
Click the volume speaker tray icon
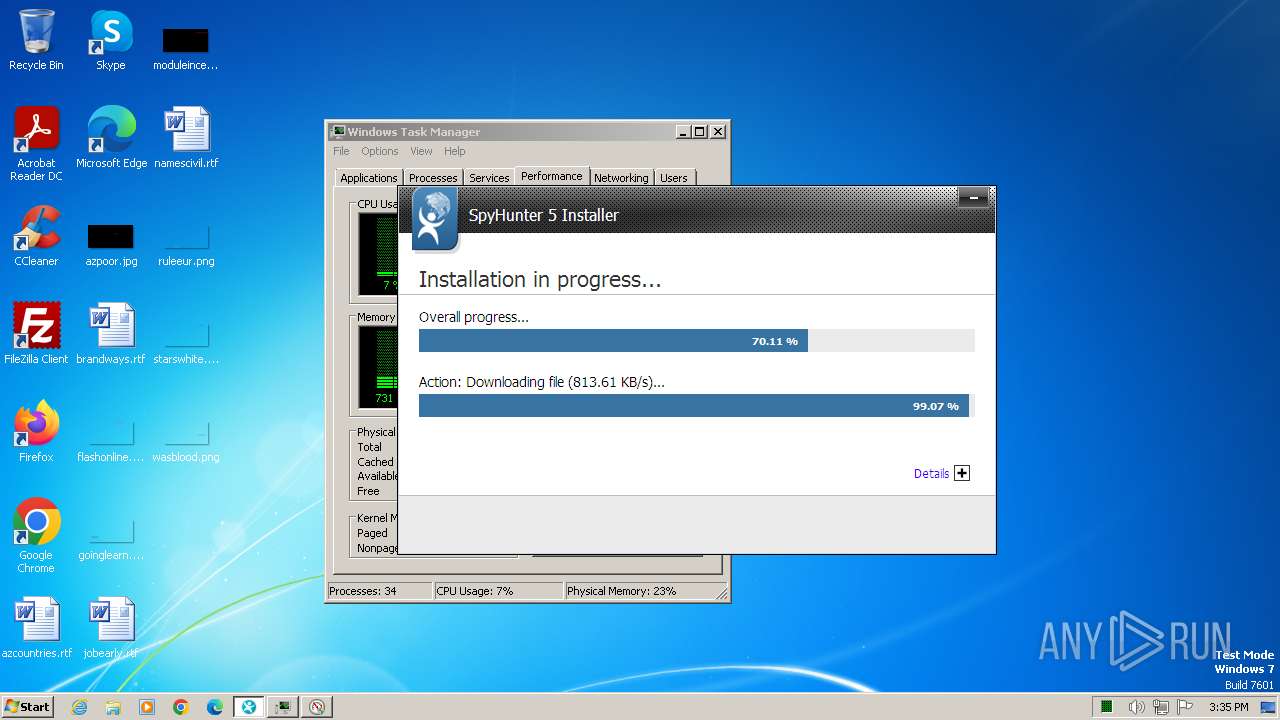[1136, 707]
